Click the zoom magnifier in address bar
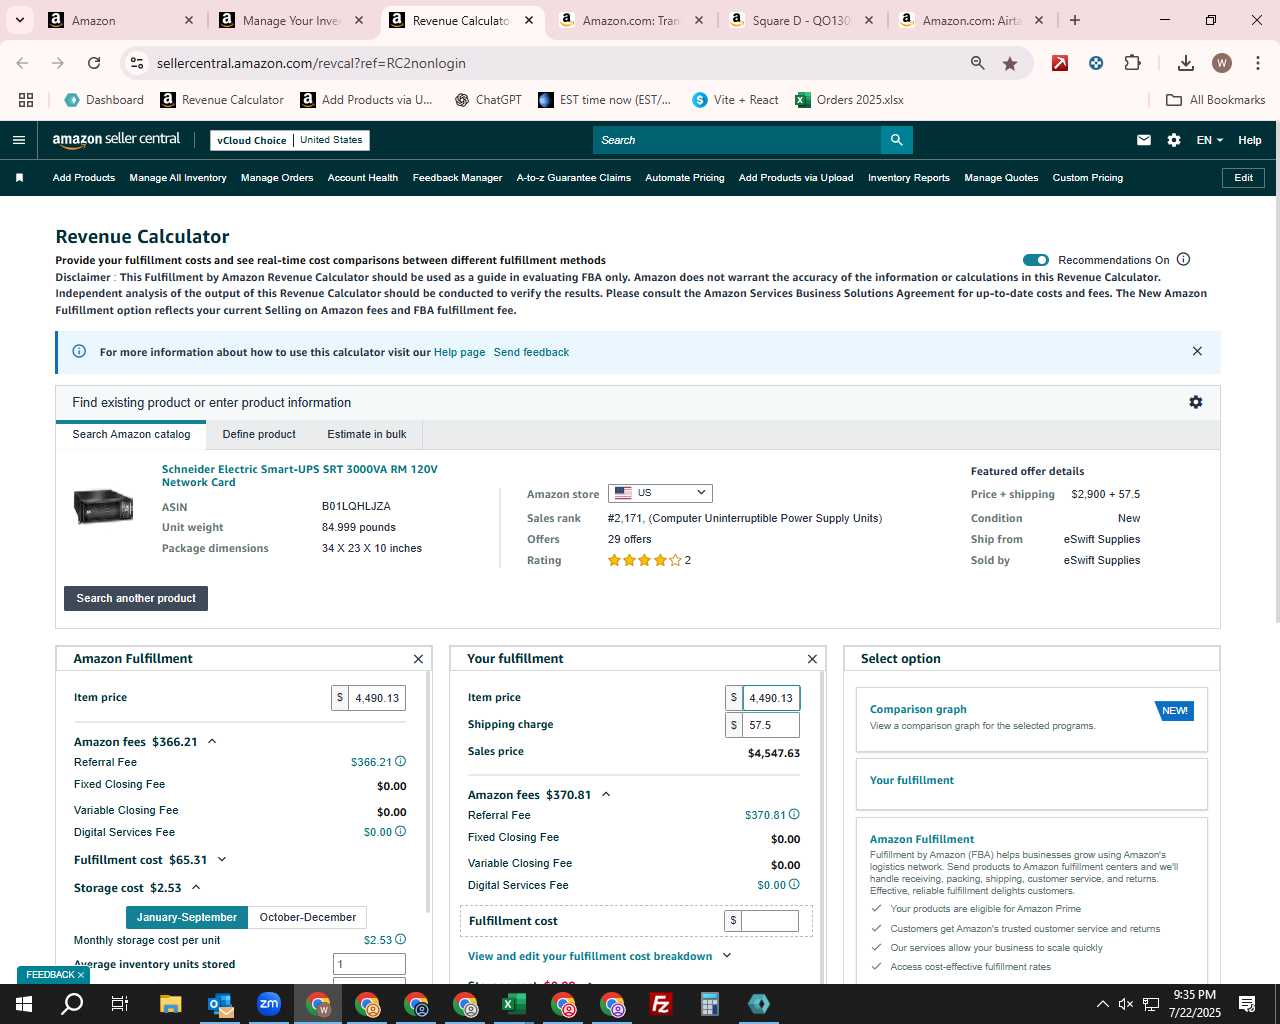This screenshot has height=1024, width=1280. coord(978,63)
